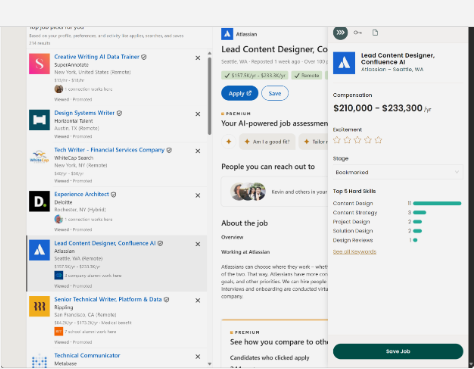Dismiss the Lead Content Designer job
474x369 pixels.
click(x=198, y=244)
